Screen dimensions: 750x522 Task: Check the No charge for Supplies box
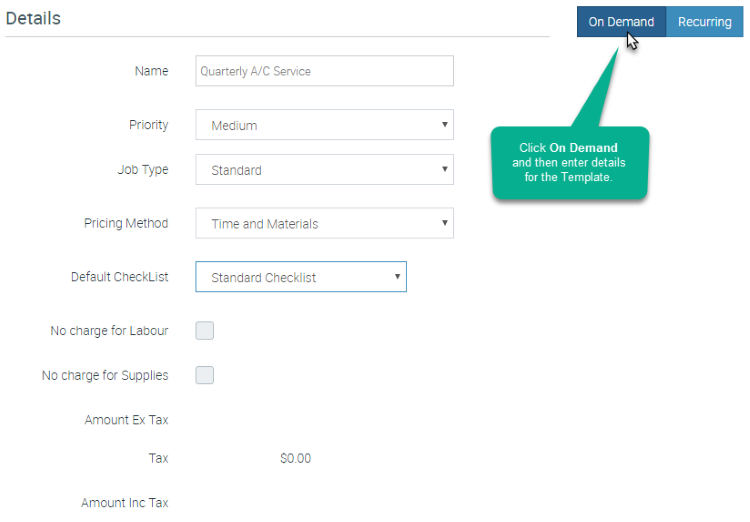(x=205, y=375)
